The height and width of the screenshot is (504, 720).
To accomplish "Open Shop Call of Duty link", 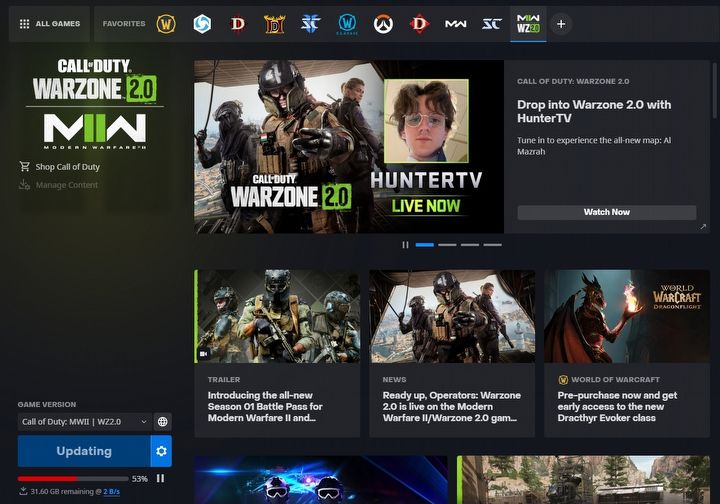I will tap(67, 167).
